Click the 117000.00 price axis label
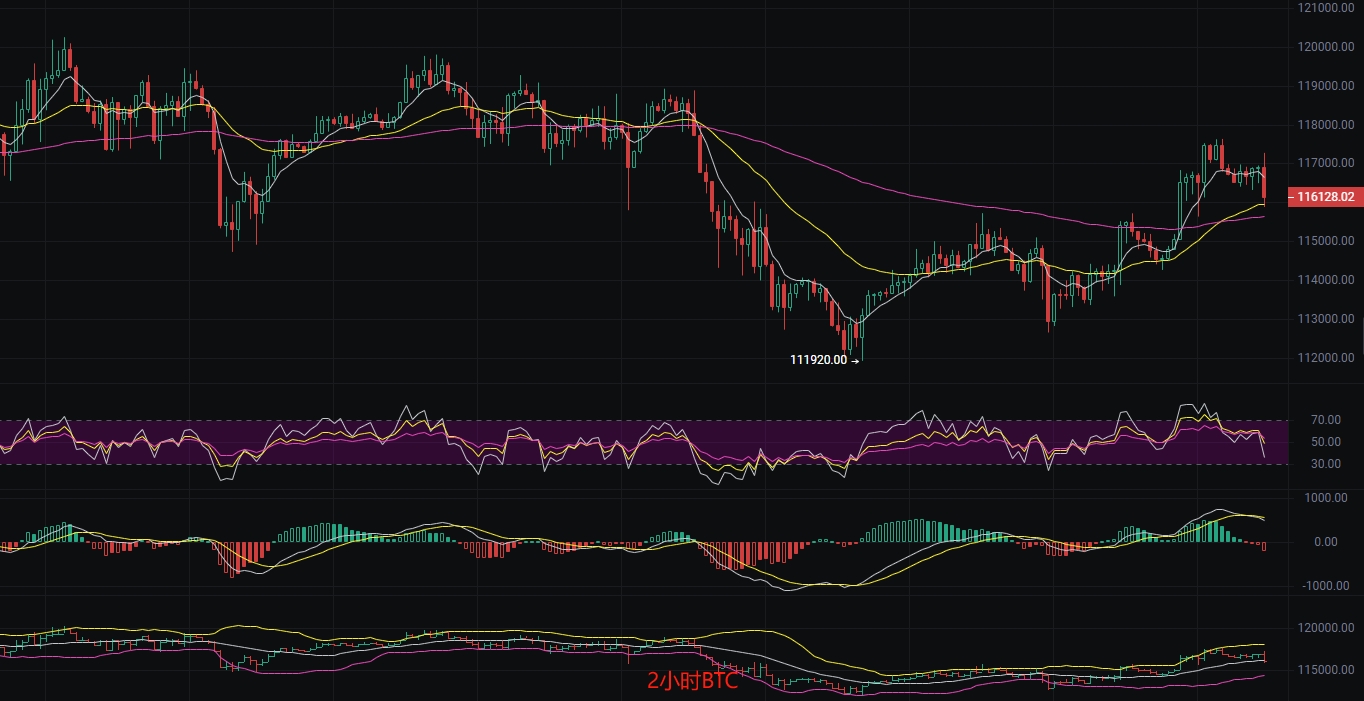The width and height of the screenshot is (1364, 701). [1325, 163]
